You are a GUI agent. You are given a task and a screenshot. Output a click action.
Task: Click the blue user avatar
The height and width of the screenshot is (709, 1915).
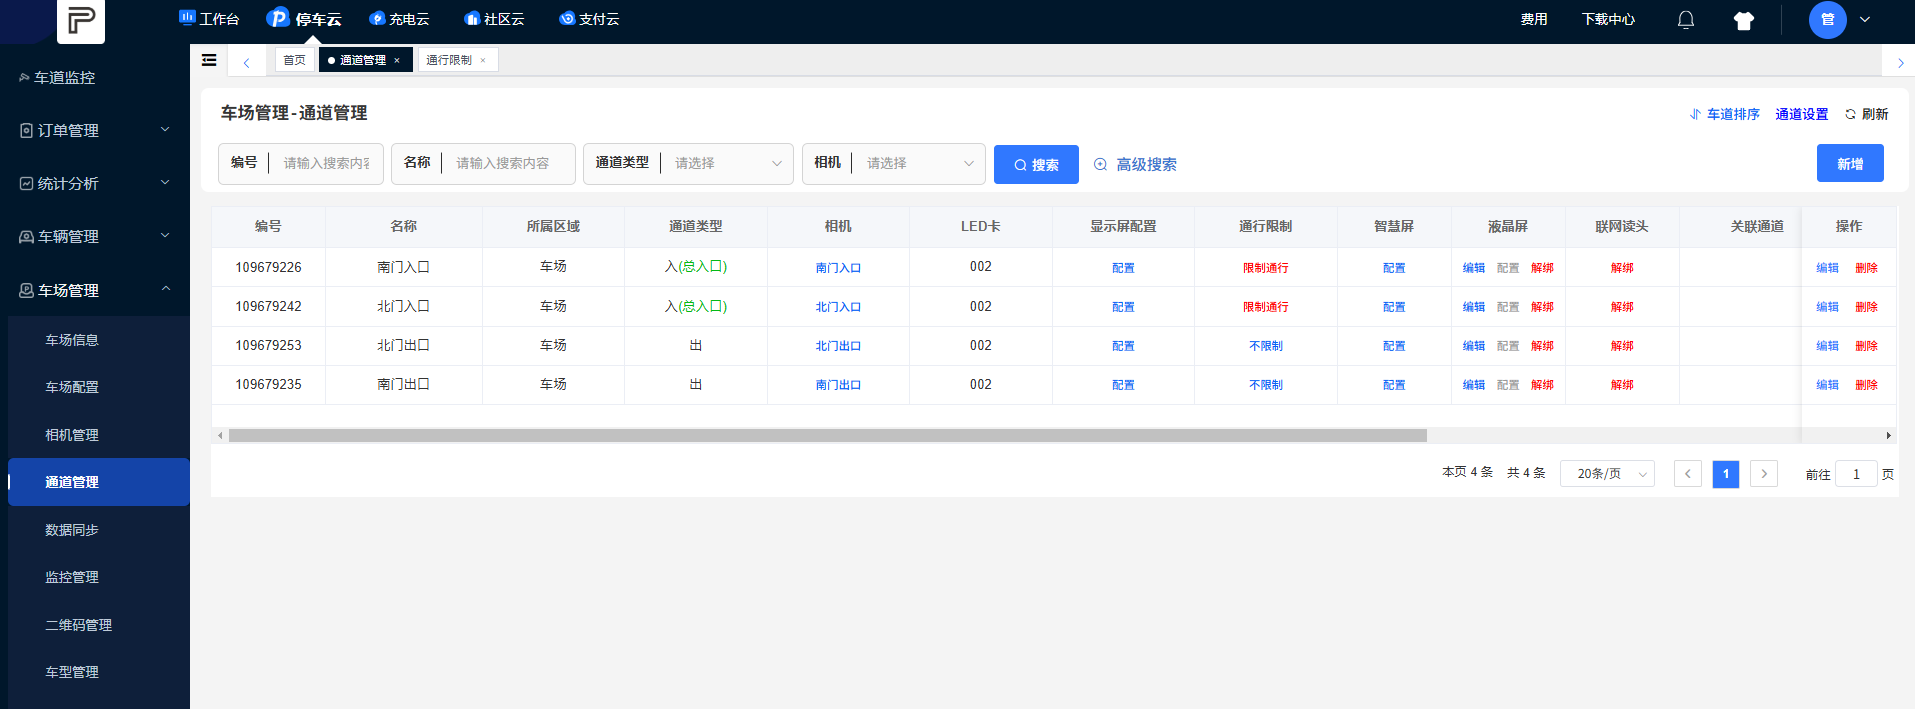[1827, 19]
